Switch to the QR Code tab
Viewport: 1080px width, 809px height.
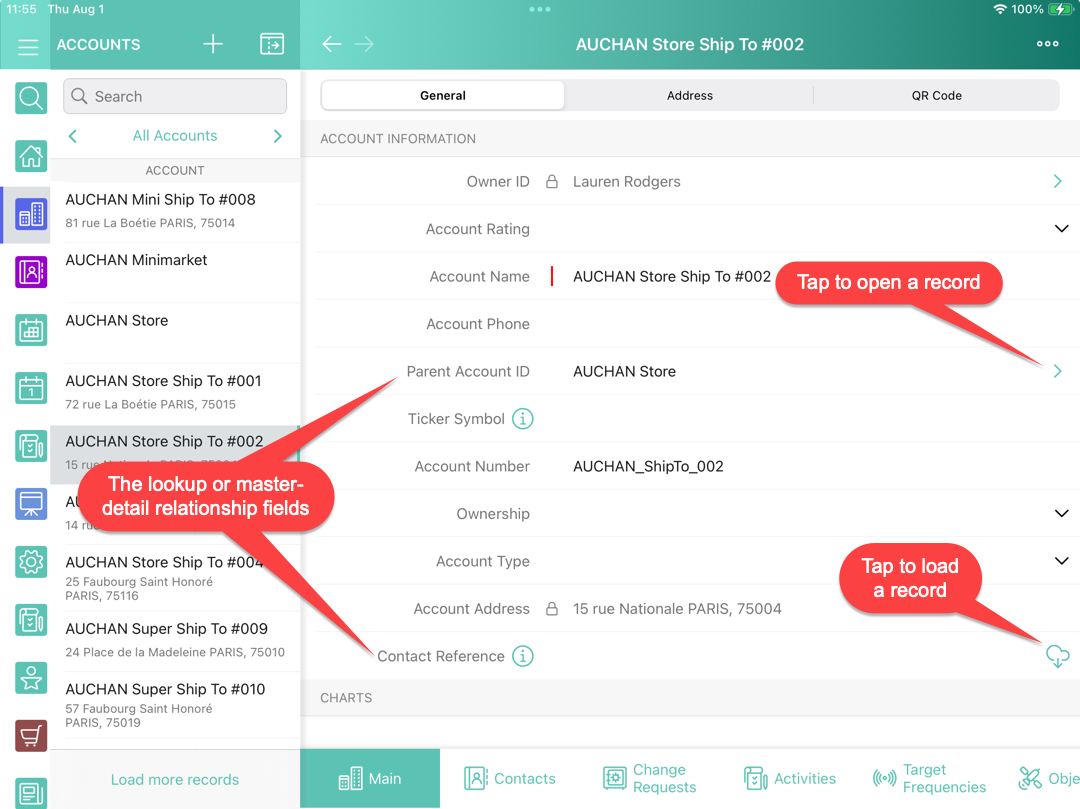(x=936, y=96)
